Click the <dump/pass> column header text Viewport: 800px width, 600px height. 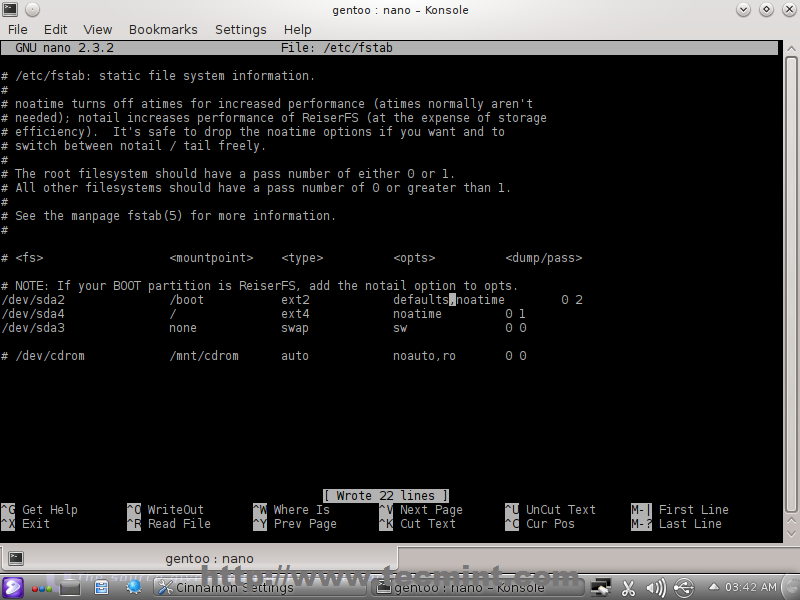544,258
